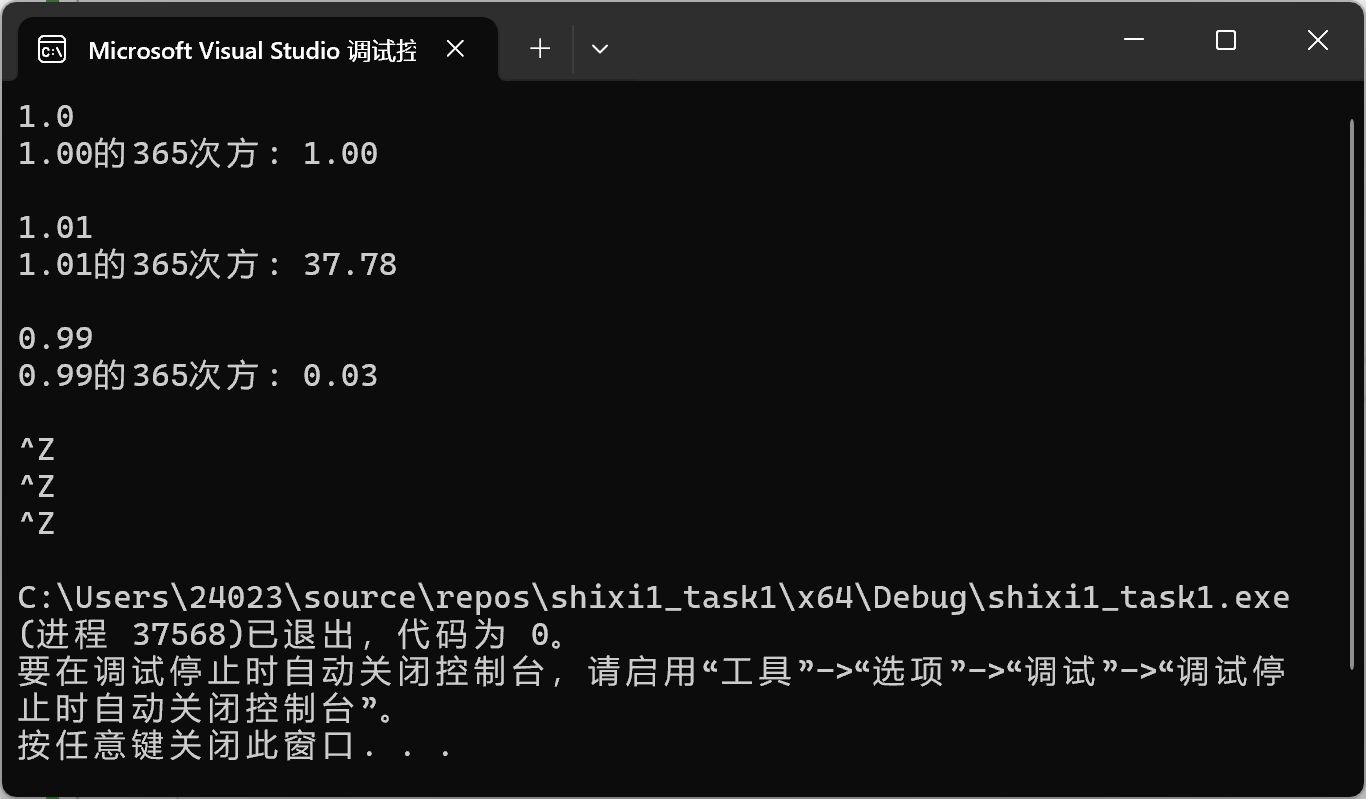The height and width of the screenshot is (799, 1366).
Task: Click the result value 37.78
Action: coord(350,265)
